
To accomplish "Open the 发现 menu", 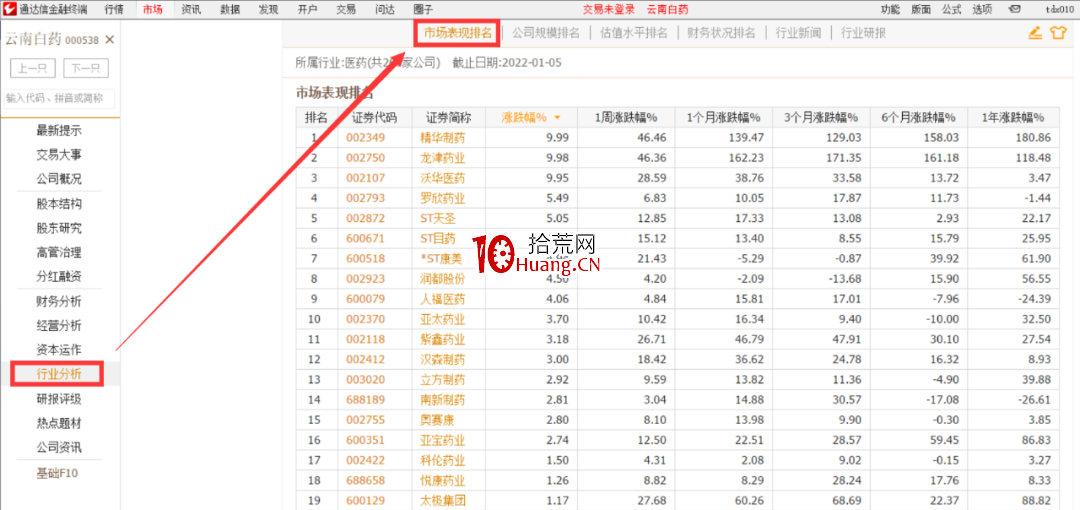I will tap(269, 9).
